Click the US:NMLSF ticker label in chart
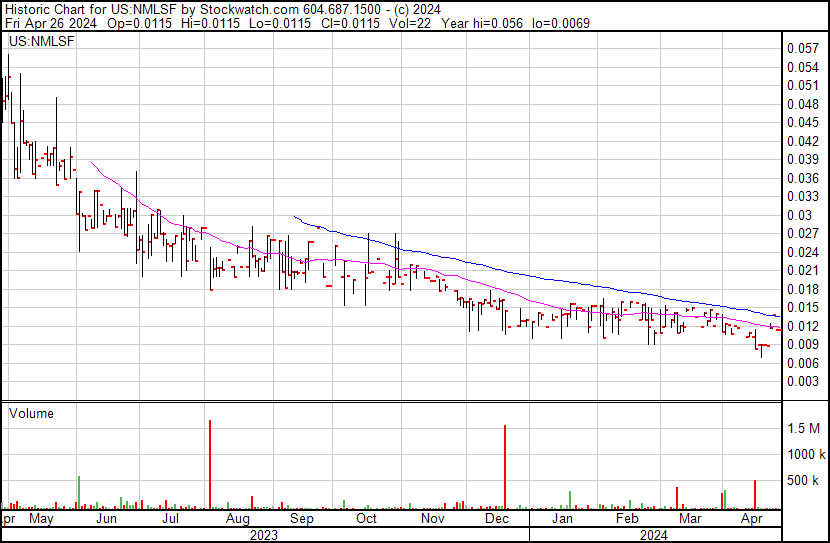This screenshot has width=830, height=543. tap(36, 42)
